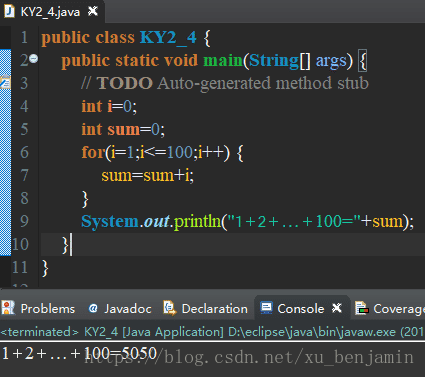Click line number 1 in the gutter
This screenshot has width=425, height=377.
(24, 37)
